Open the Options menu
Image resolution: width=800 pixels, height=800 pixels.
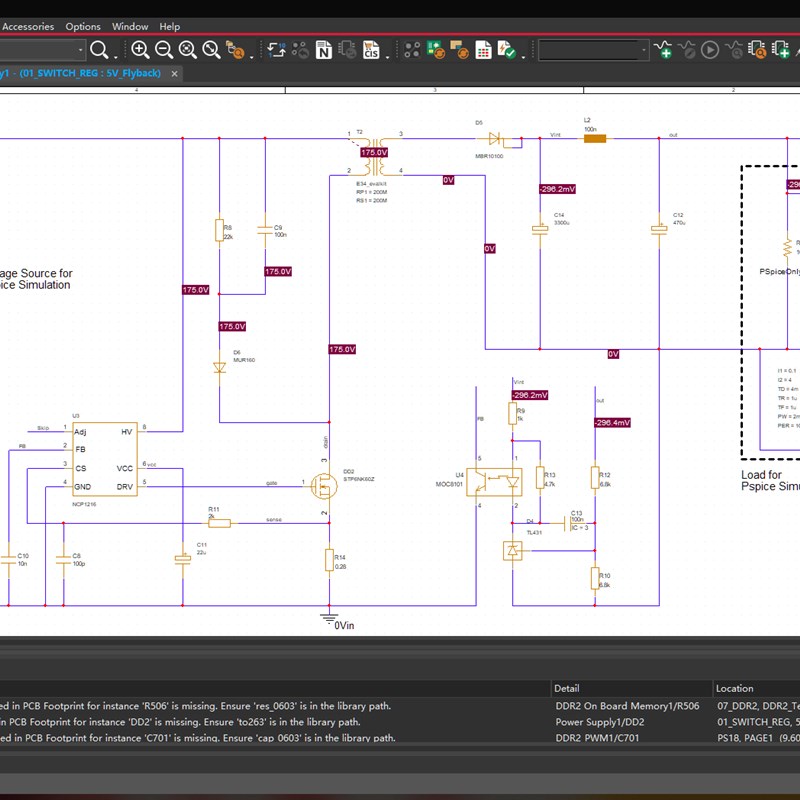pos(83,27)
